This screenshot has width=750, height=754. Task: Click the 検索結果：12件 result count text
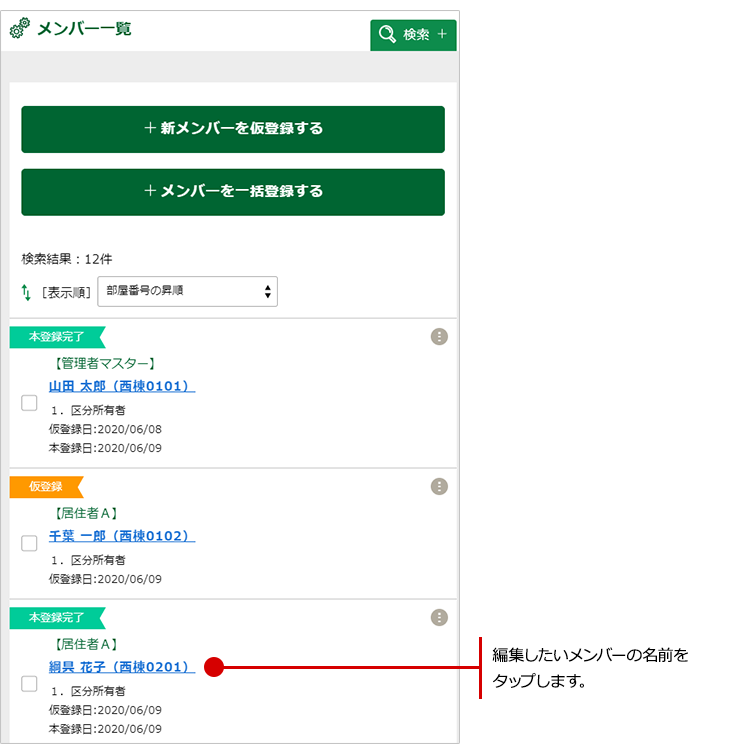tap(67, 258)
